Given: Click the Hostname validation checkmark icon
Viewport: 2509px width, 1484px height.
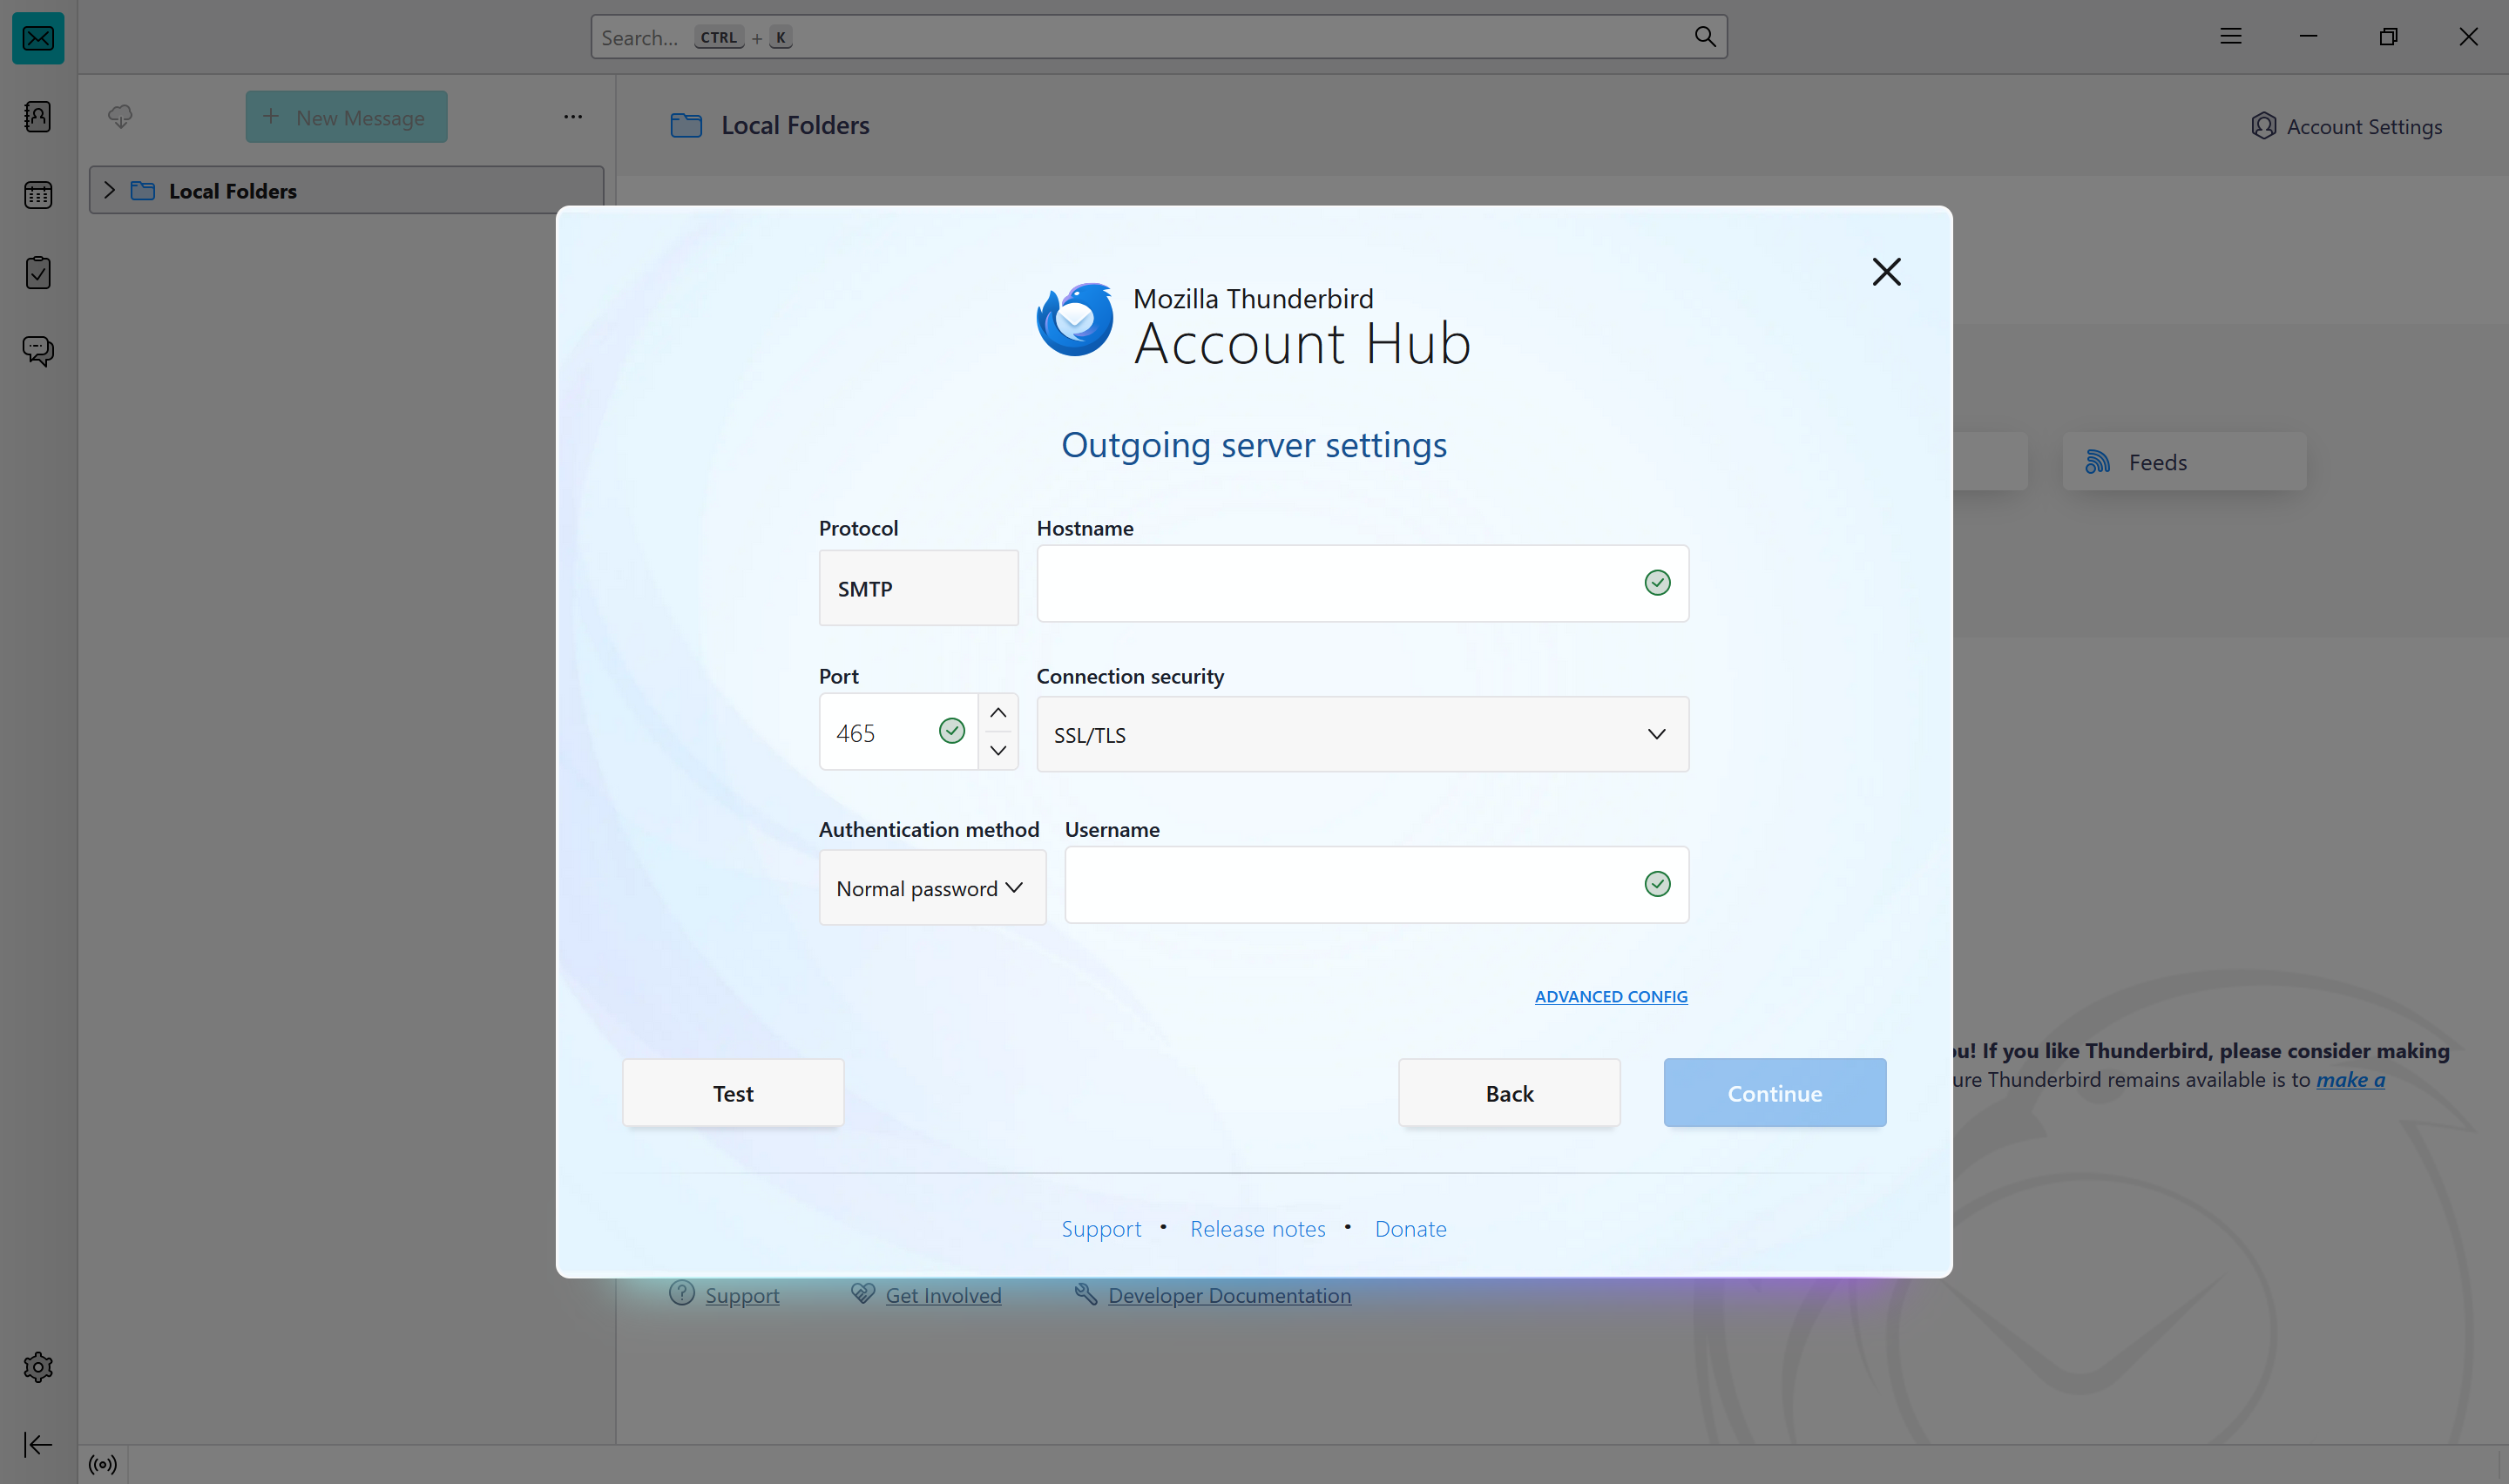Looking at the screenshot, I should point(1657,583).
